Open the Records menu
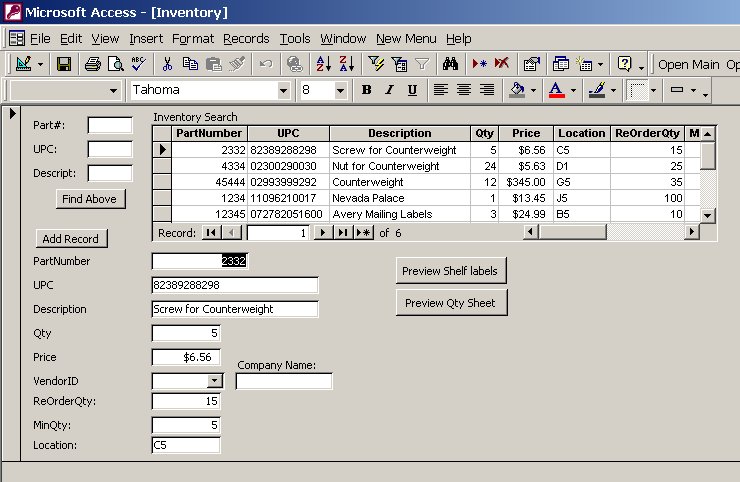The width and height of the screenshot is (740, 482). pos(246,38)
